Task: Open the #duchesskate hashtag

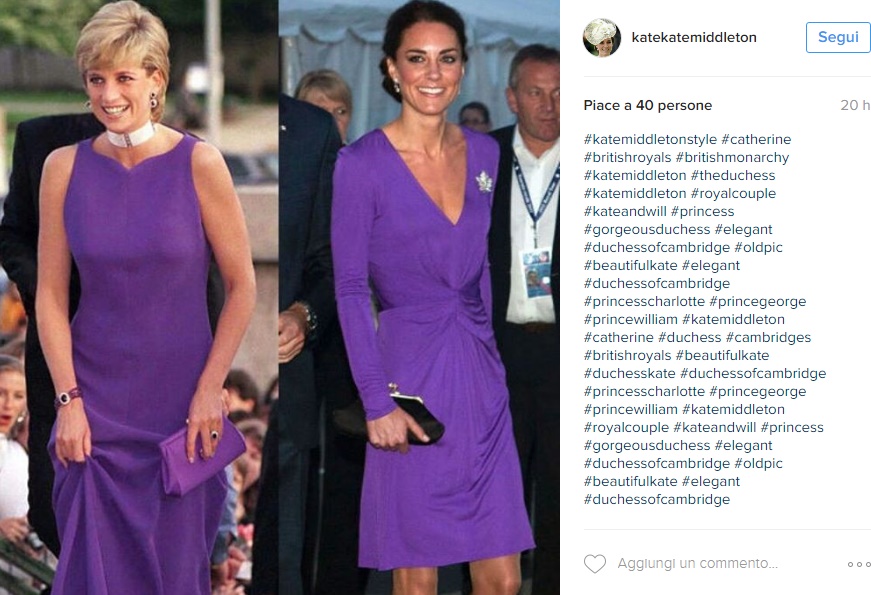Action: 629,373
